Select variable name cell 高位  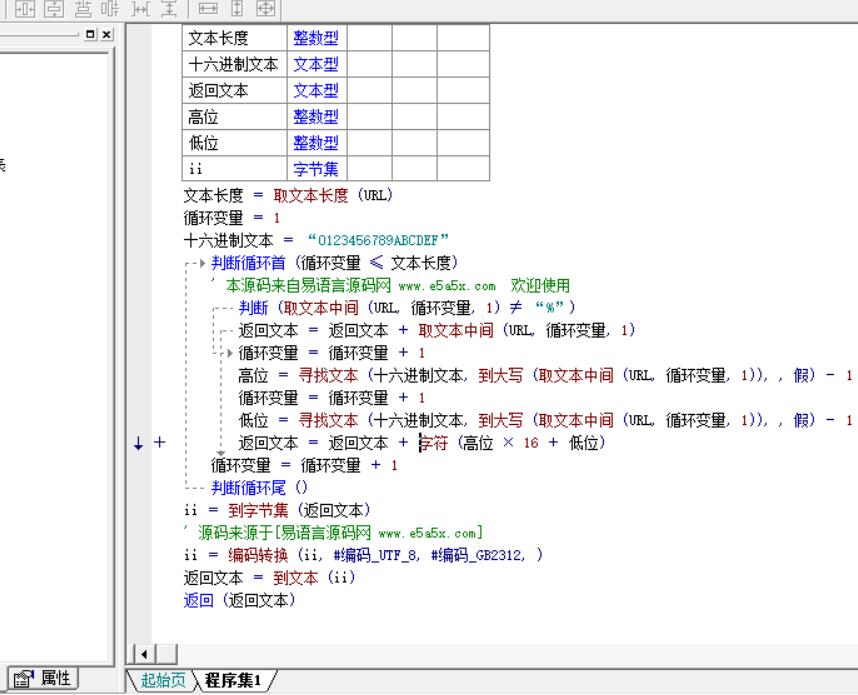[234, 117]
